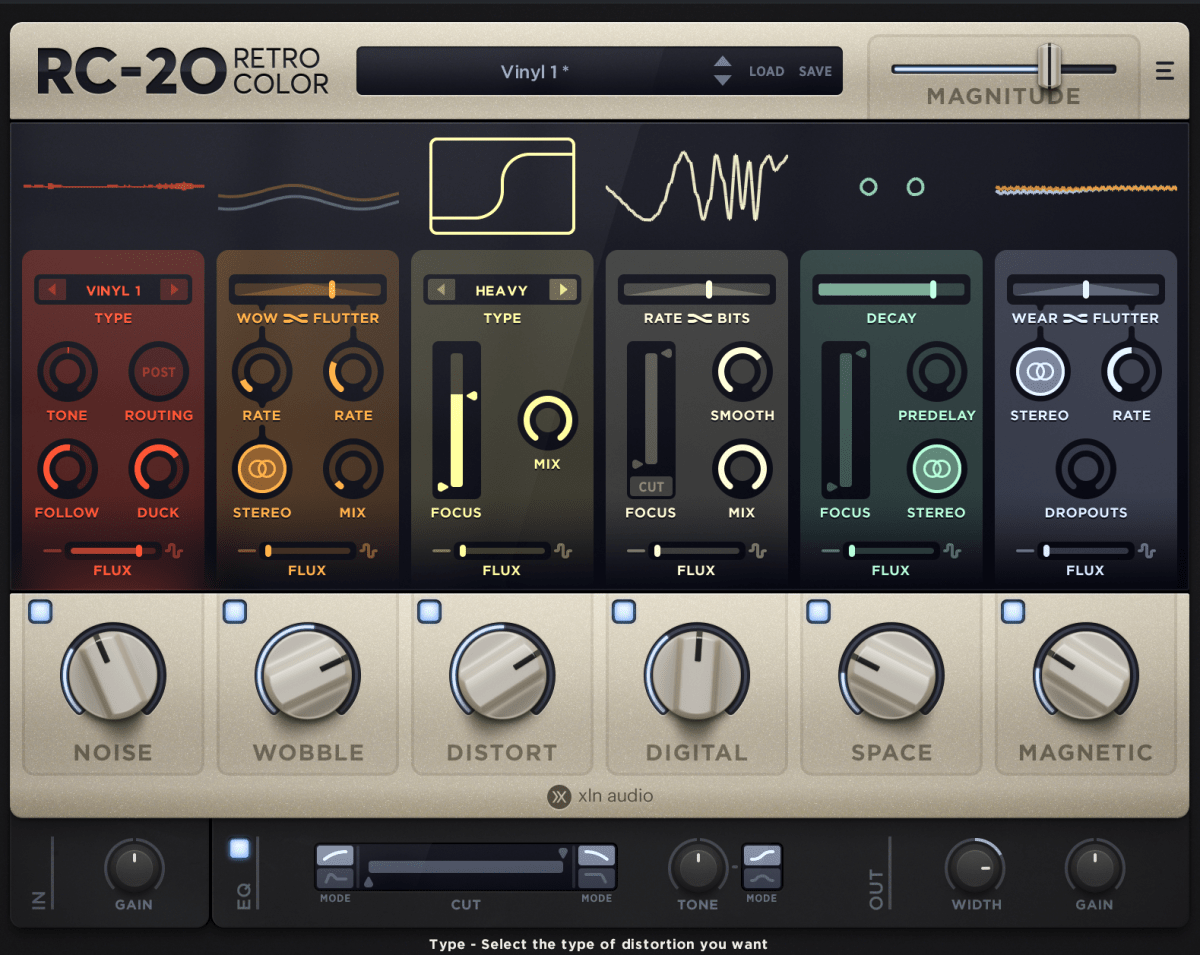Click the Distort waveshape display icon

502,186
